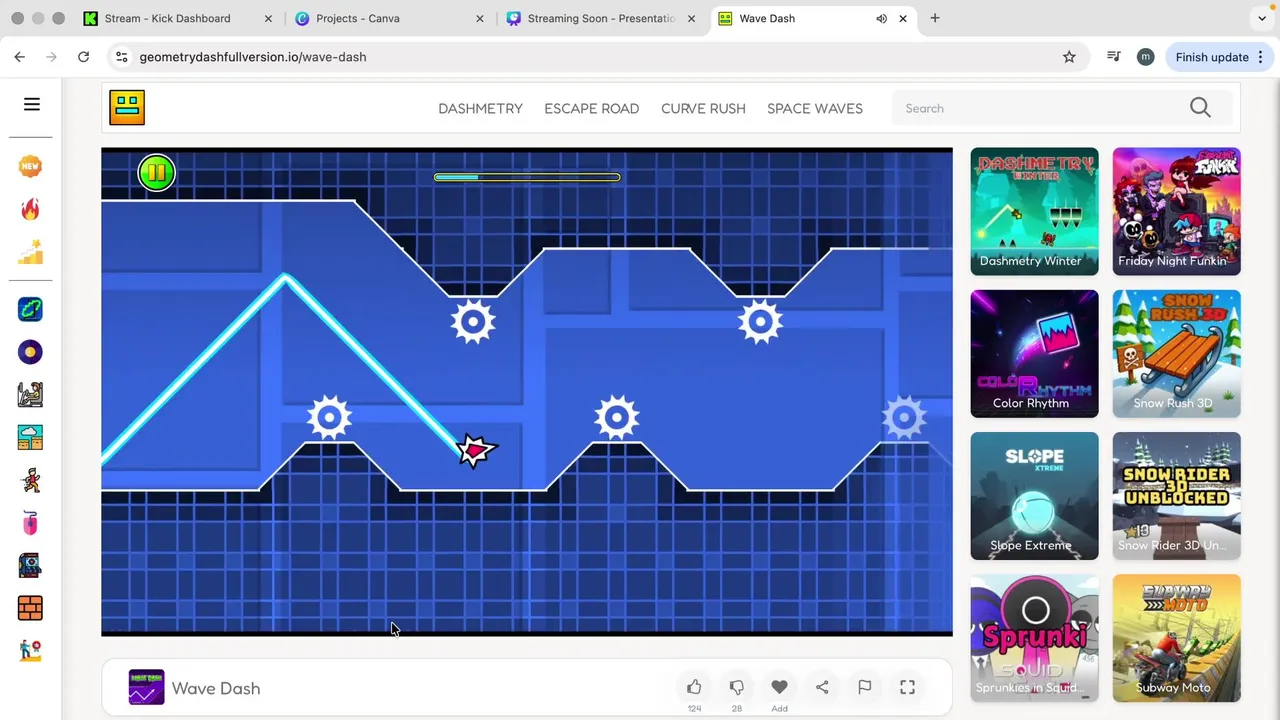Select the purple circle category icon
Image resolution: width=1280 pixels, height=720 pixels.
[30, 352]
